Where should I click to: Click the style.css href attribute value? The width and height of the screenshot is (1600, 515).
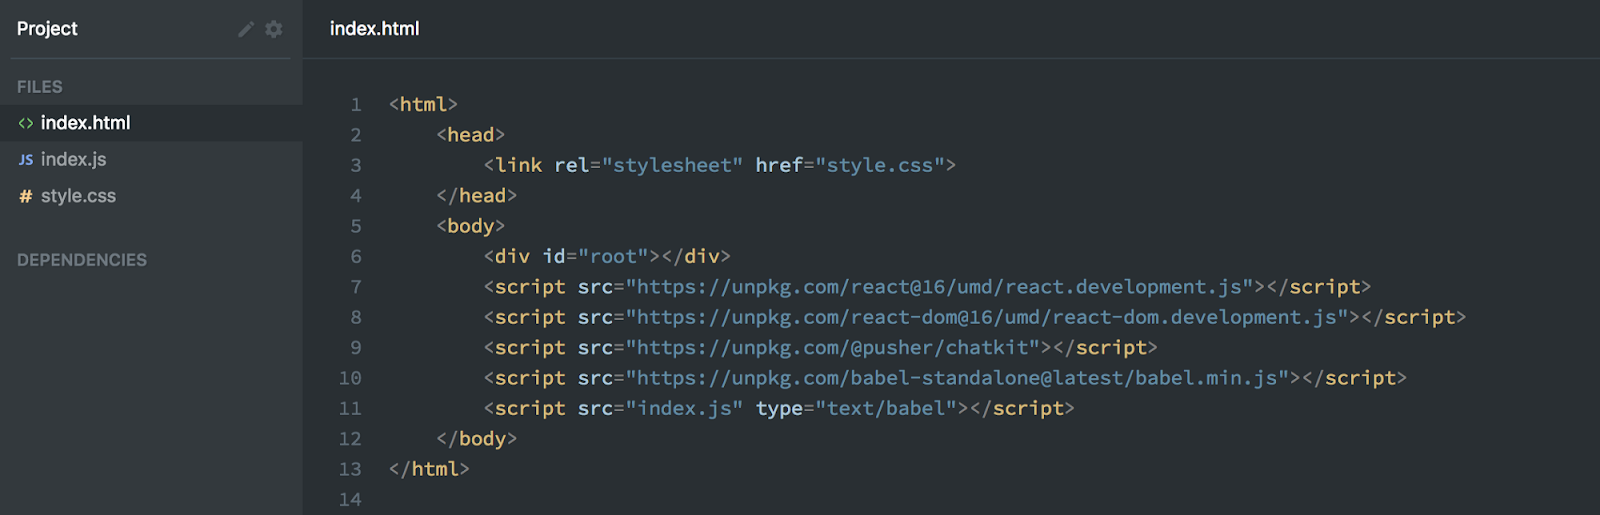pyautogui.click(x=880, y=165)
